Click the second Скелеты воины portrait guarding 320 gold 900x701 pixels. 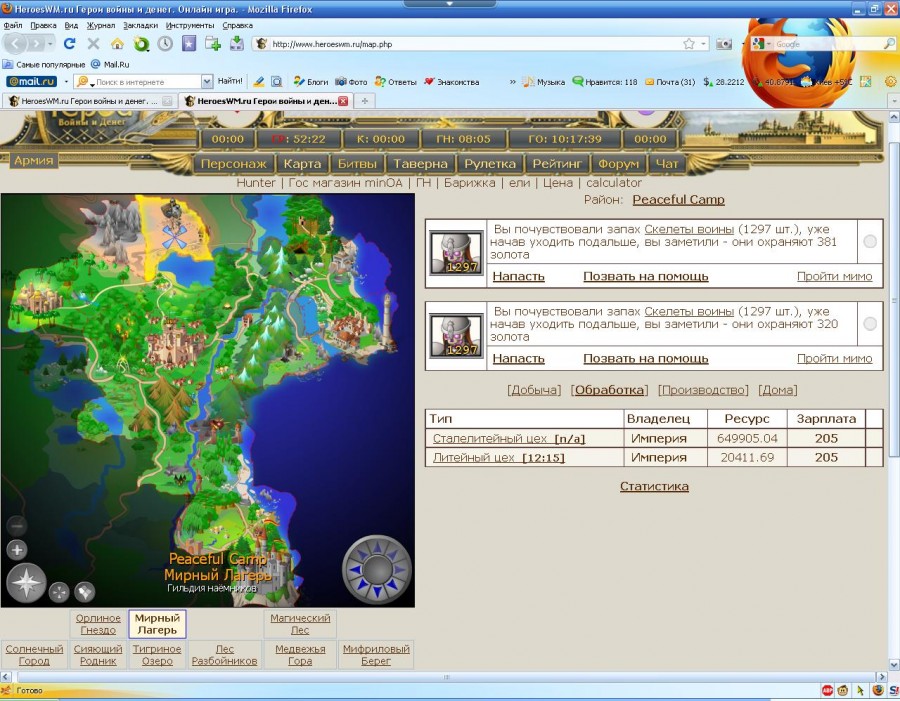pos(456,335)
